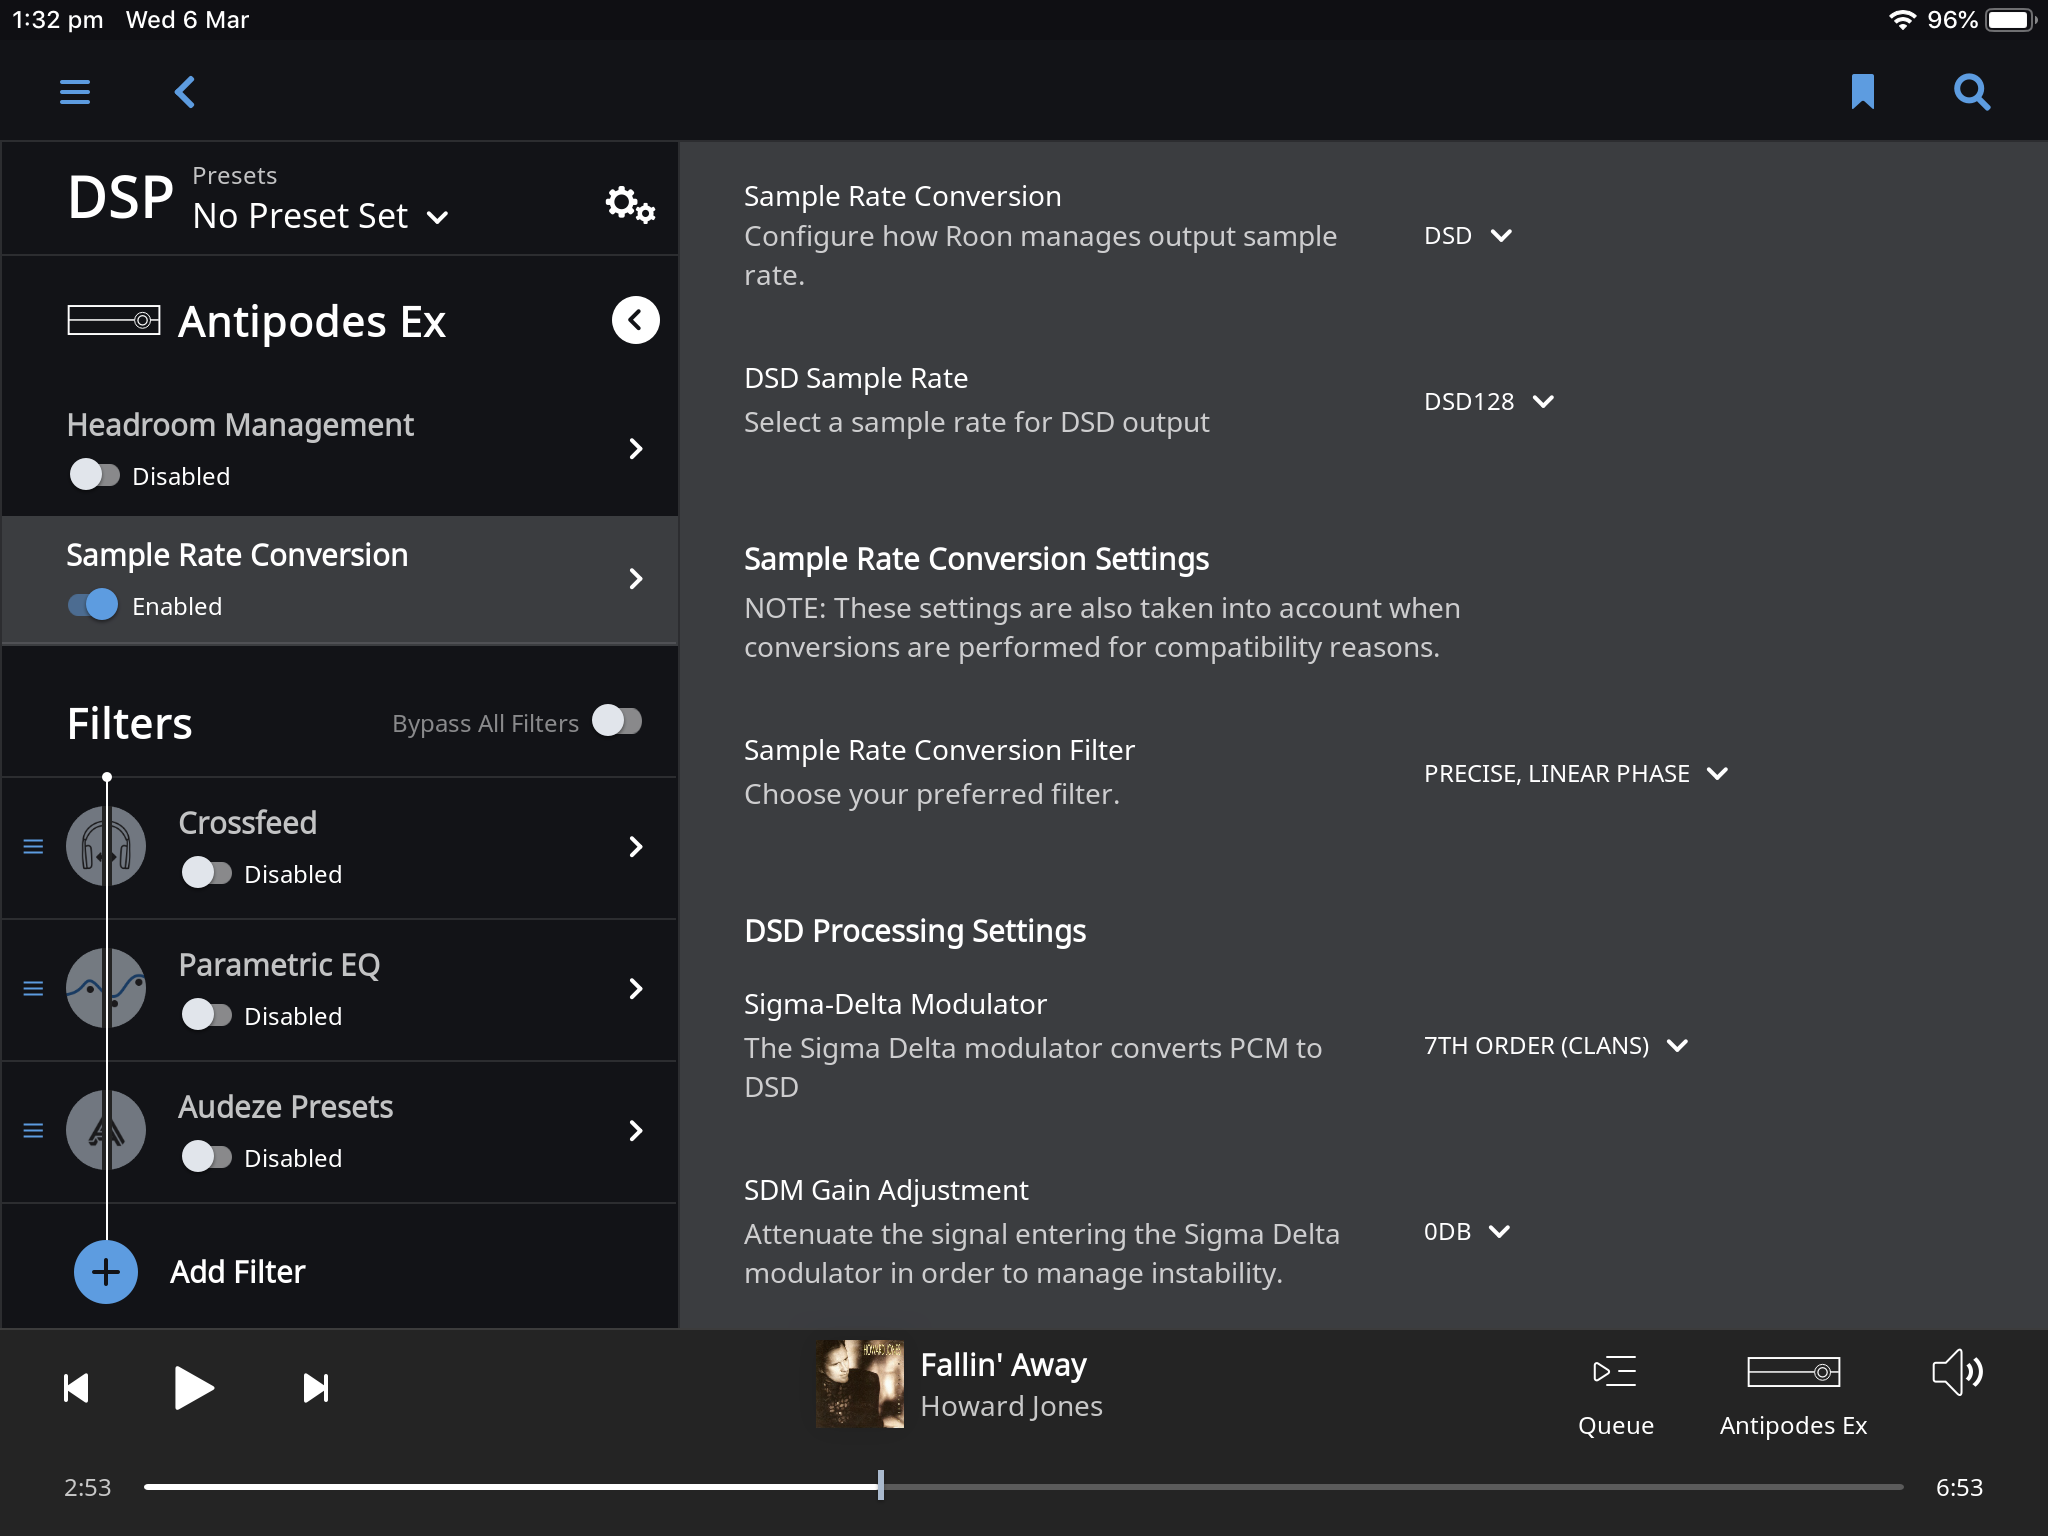Open the No Preset Set dropdown

(x=321, y=216)
